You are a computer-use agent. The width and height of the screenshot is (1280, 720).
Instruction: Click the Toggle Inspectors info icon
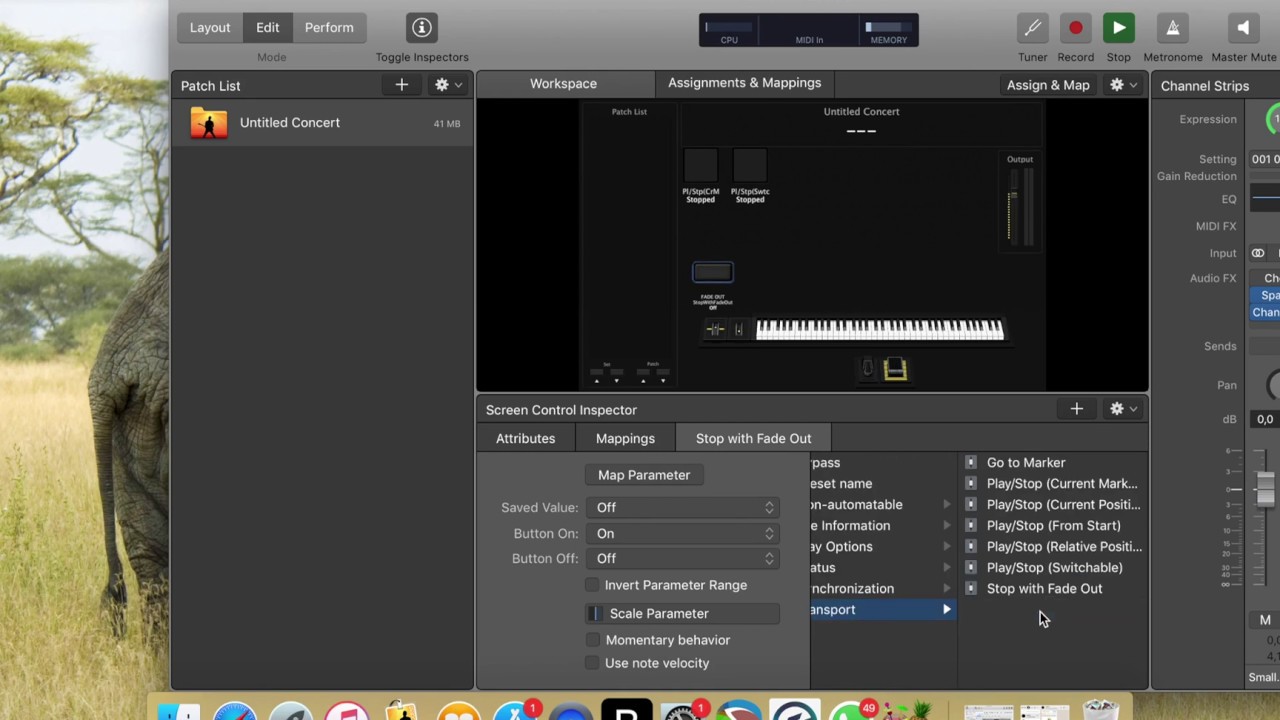[x=421, y=28]
